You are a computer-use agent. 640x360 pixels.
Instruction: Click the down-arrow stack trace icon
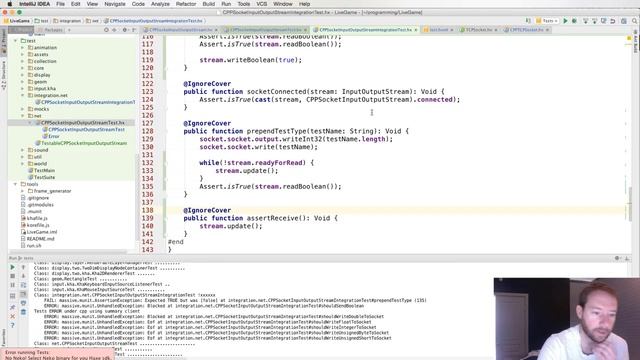point(23,276)
